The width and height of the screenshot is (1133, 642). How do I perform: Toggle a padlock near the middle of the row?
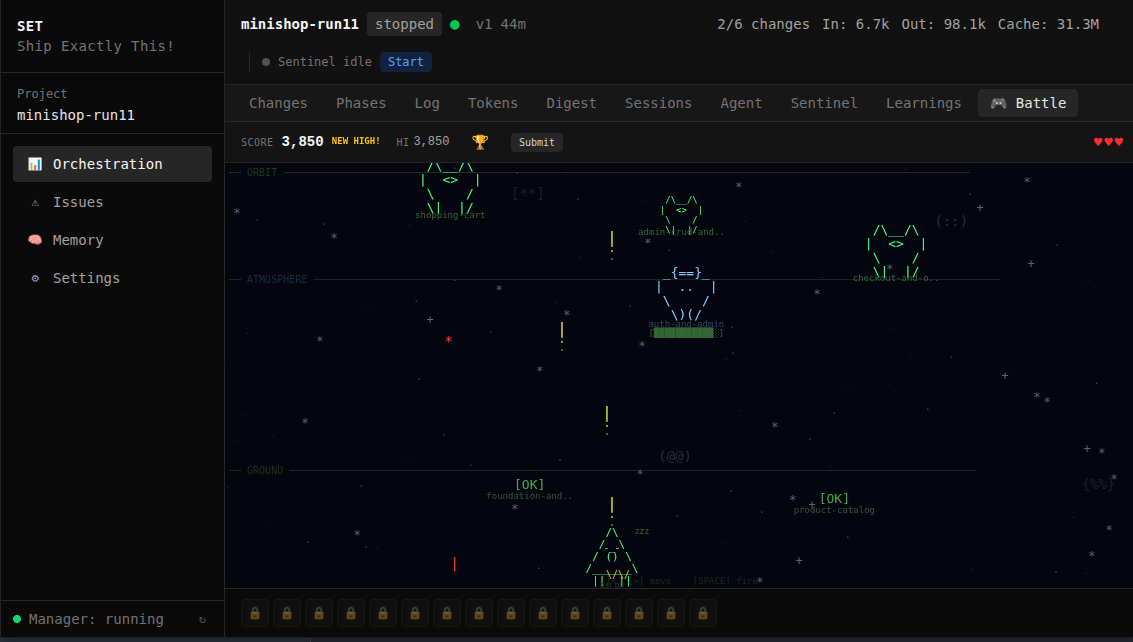coord(479,612)
